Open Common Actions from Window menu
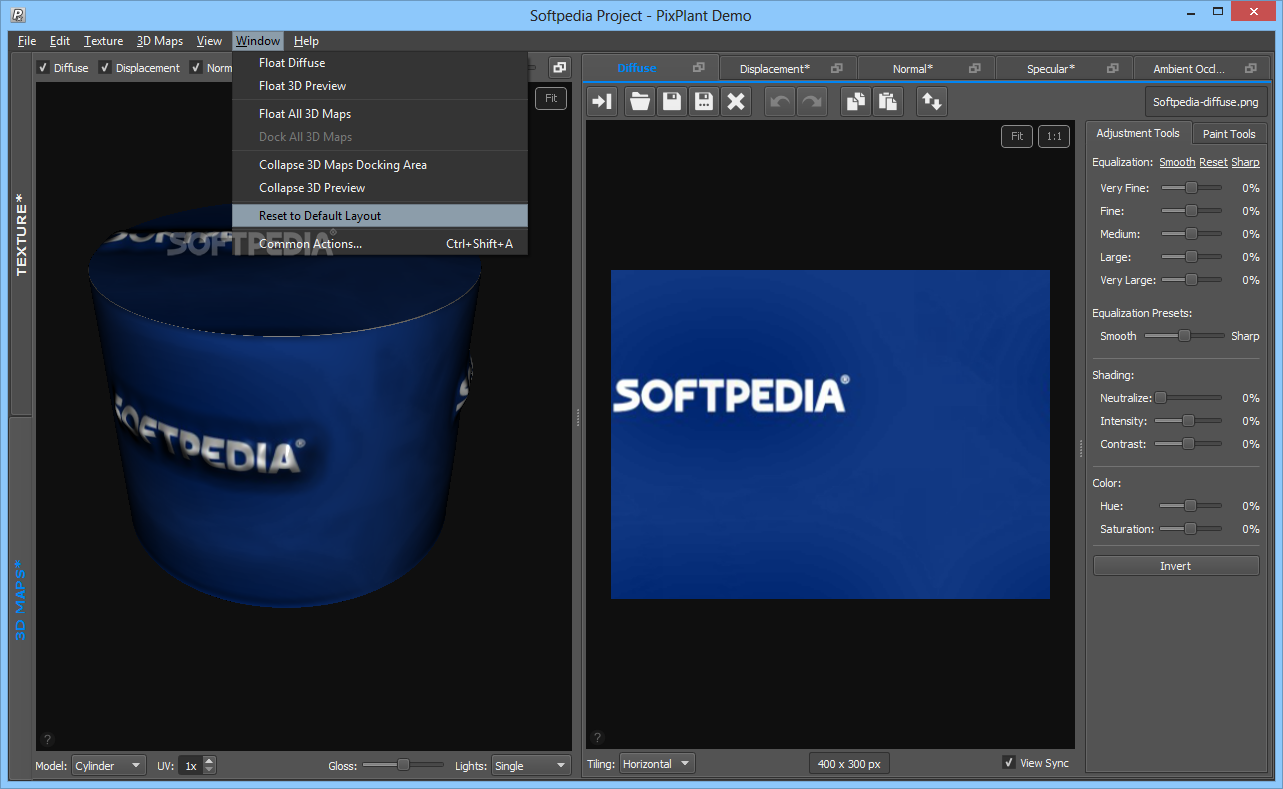 pos(380,244)
